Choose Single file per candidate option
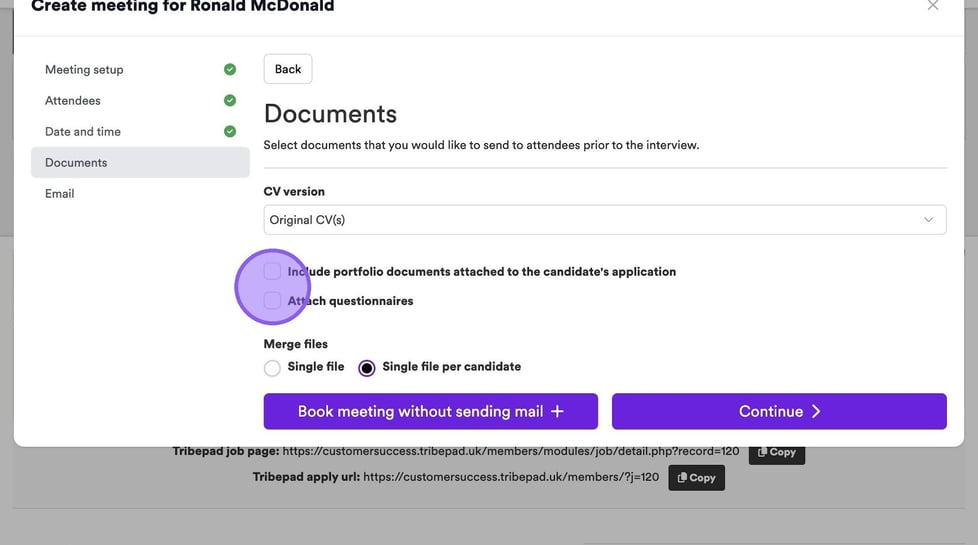The image size is (978, 545). tap(367, 368)
